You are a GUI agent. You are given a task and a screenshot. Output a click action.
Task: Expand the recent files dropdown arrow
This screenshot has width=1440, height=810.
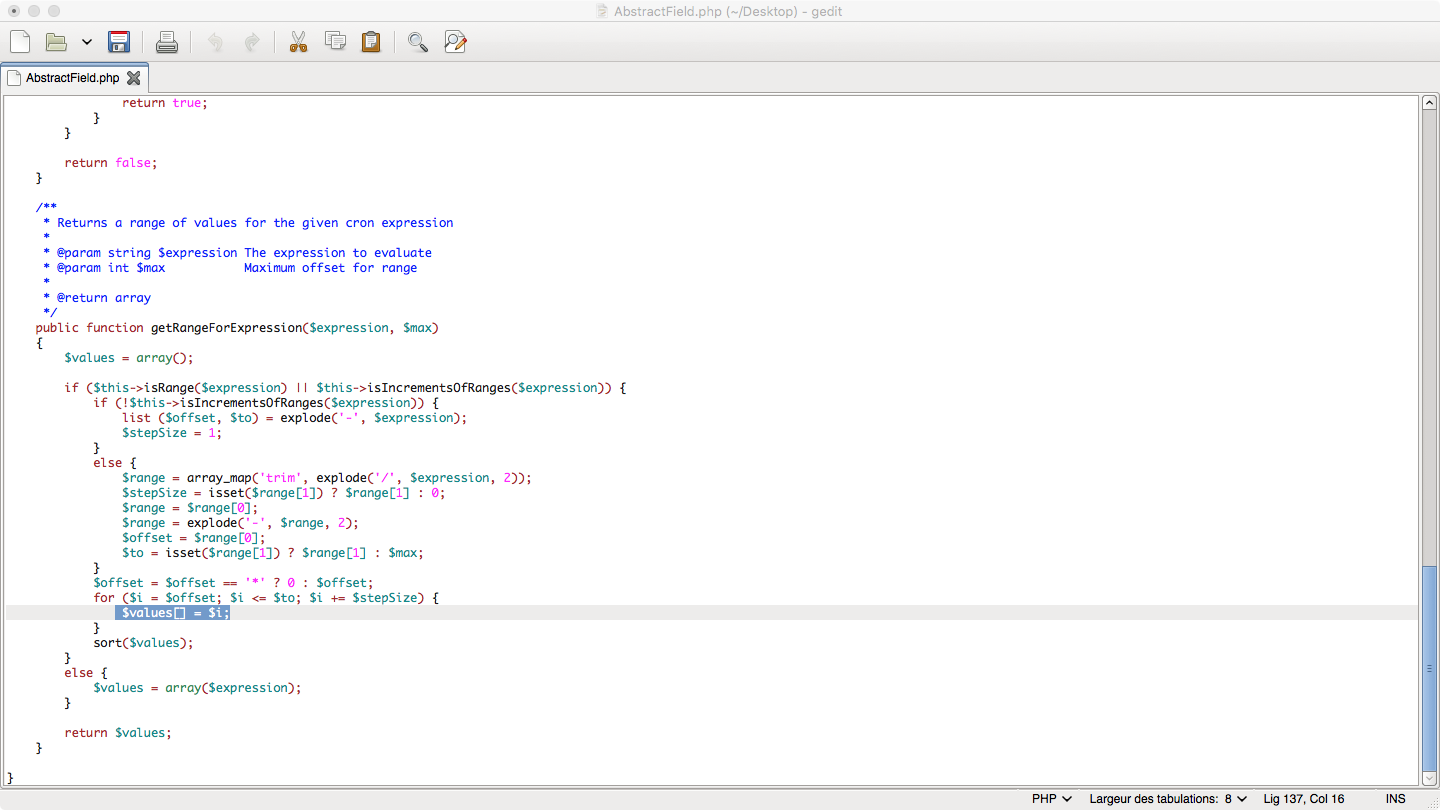coord(87,42)
